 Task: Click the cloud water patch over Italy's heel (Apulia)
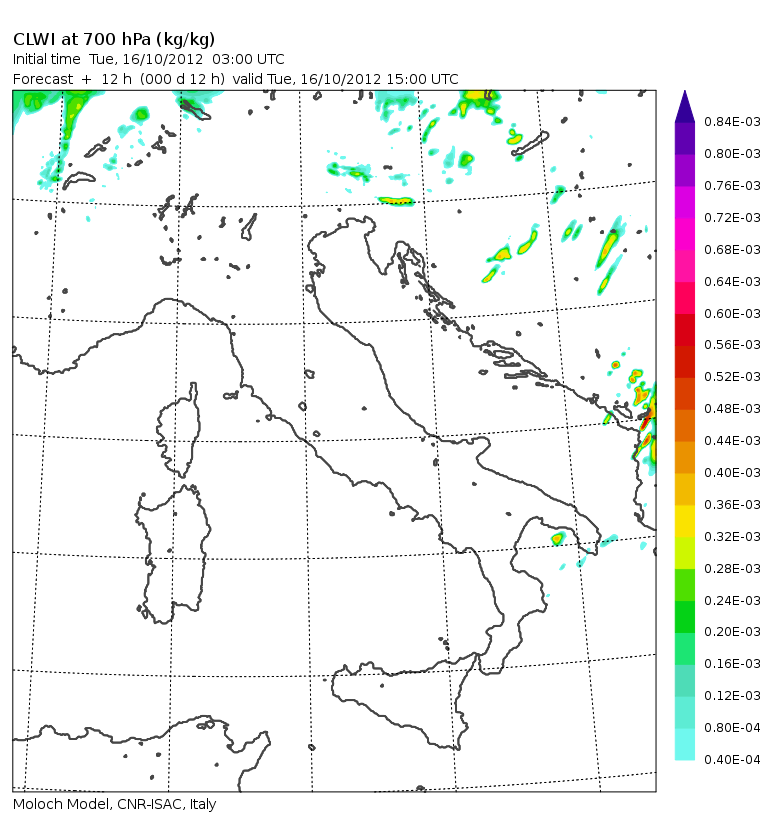click(558, 539)
